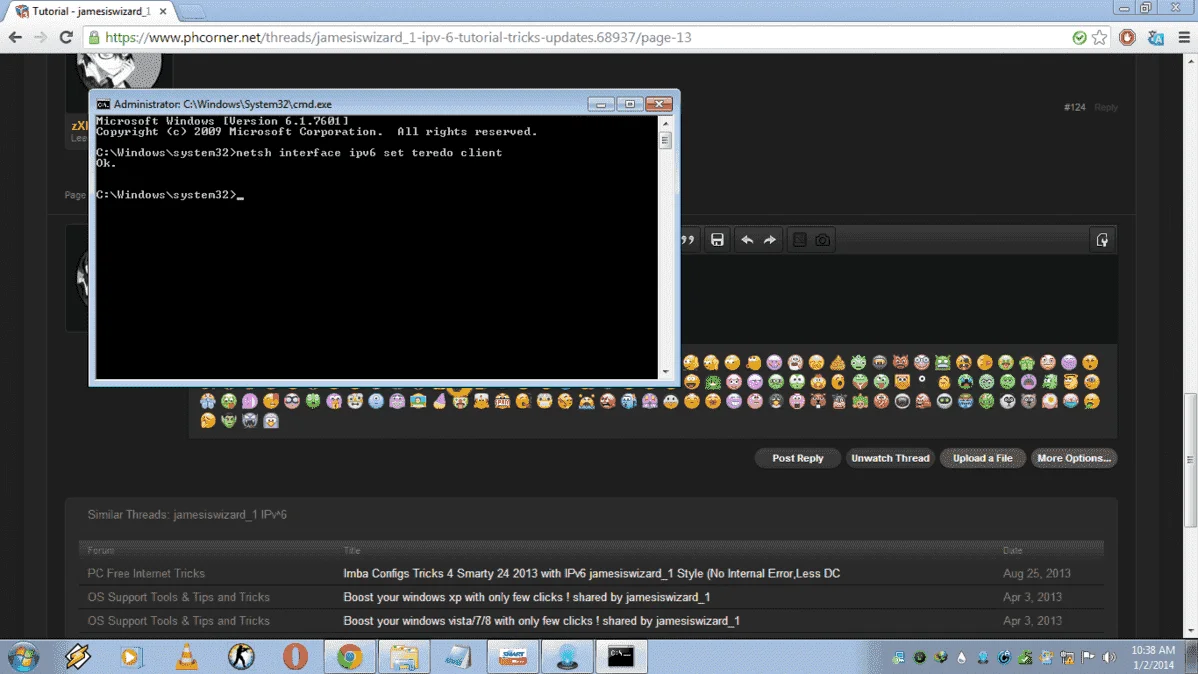
Task: Launch Winamp from the taskbar
Action: (77, 656)
